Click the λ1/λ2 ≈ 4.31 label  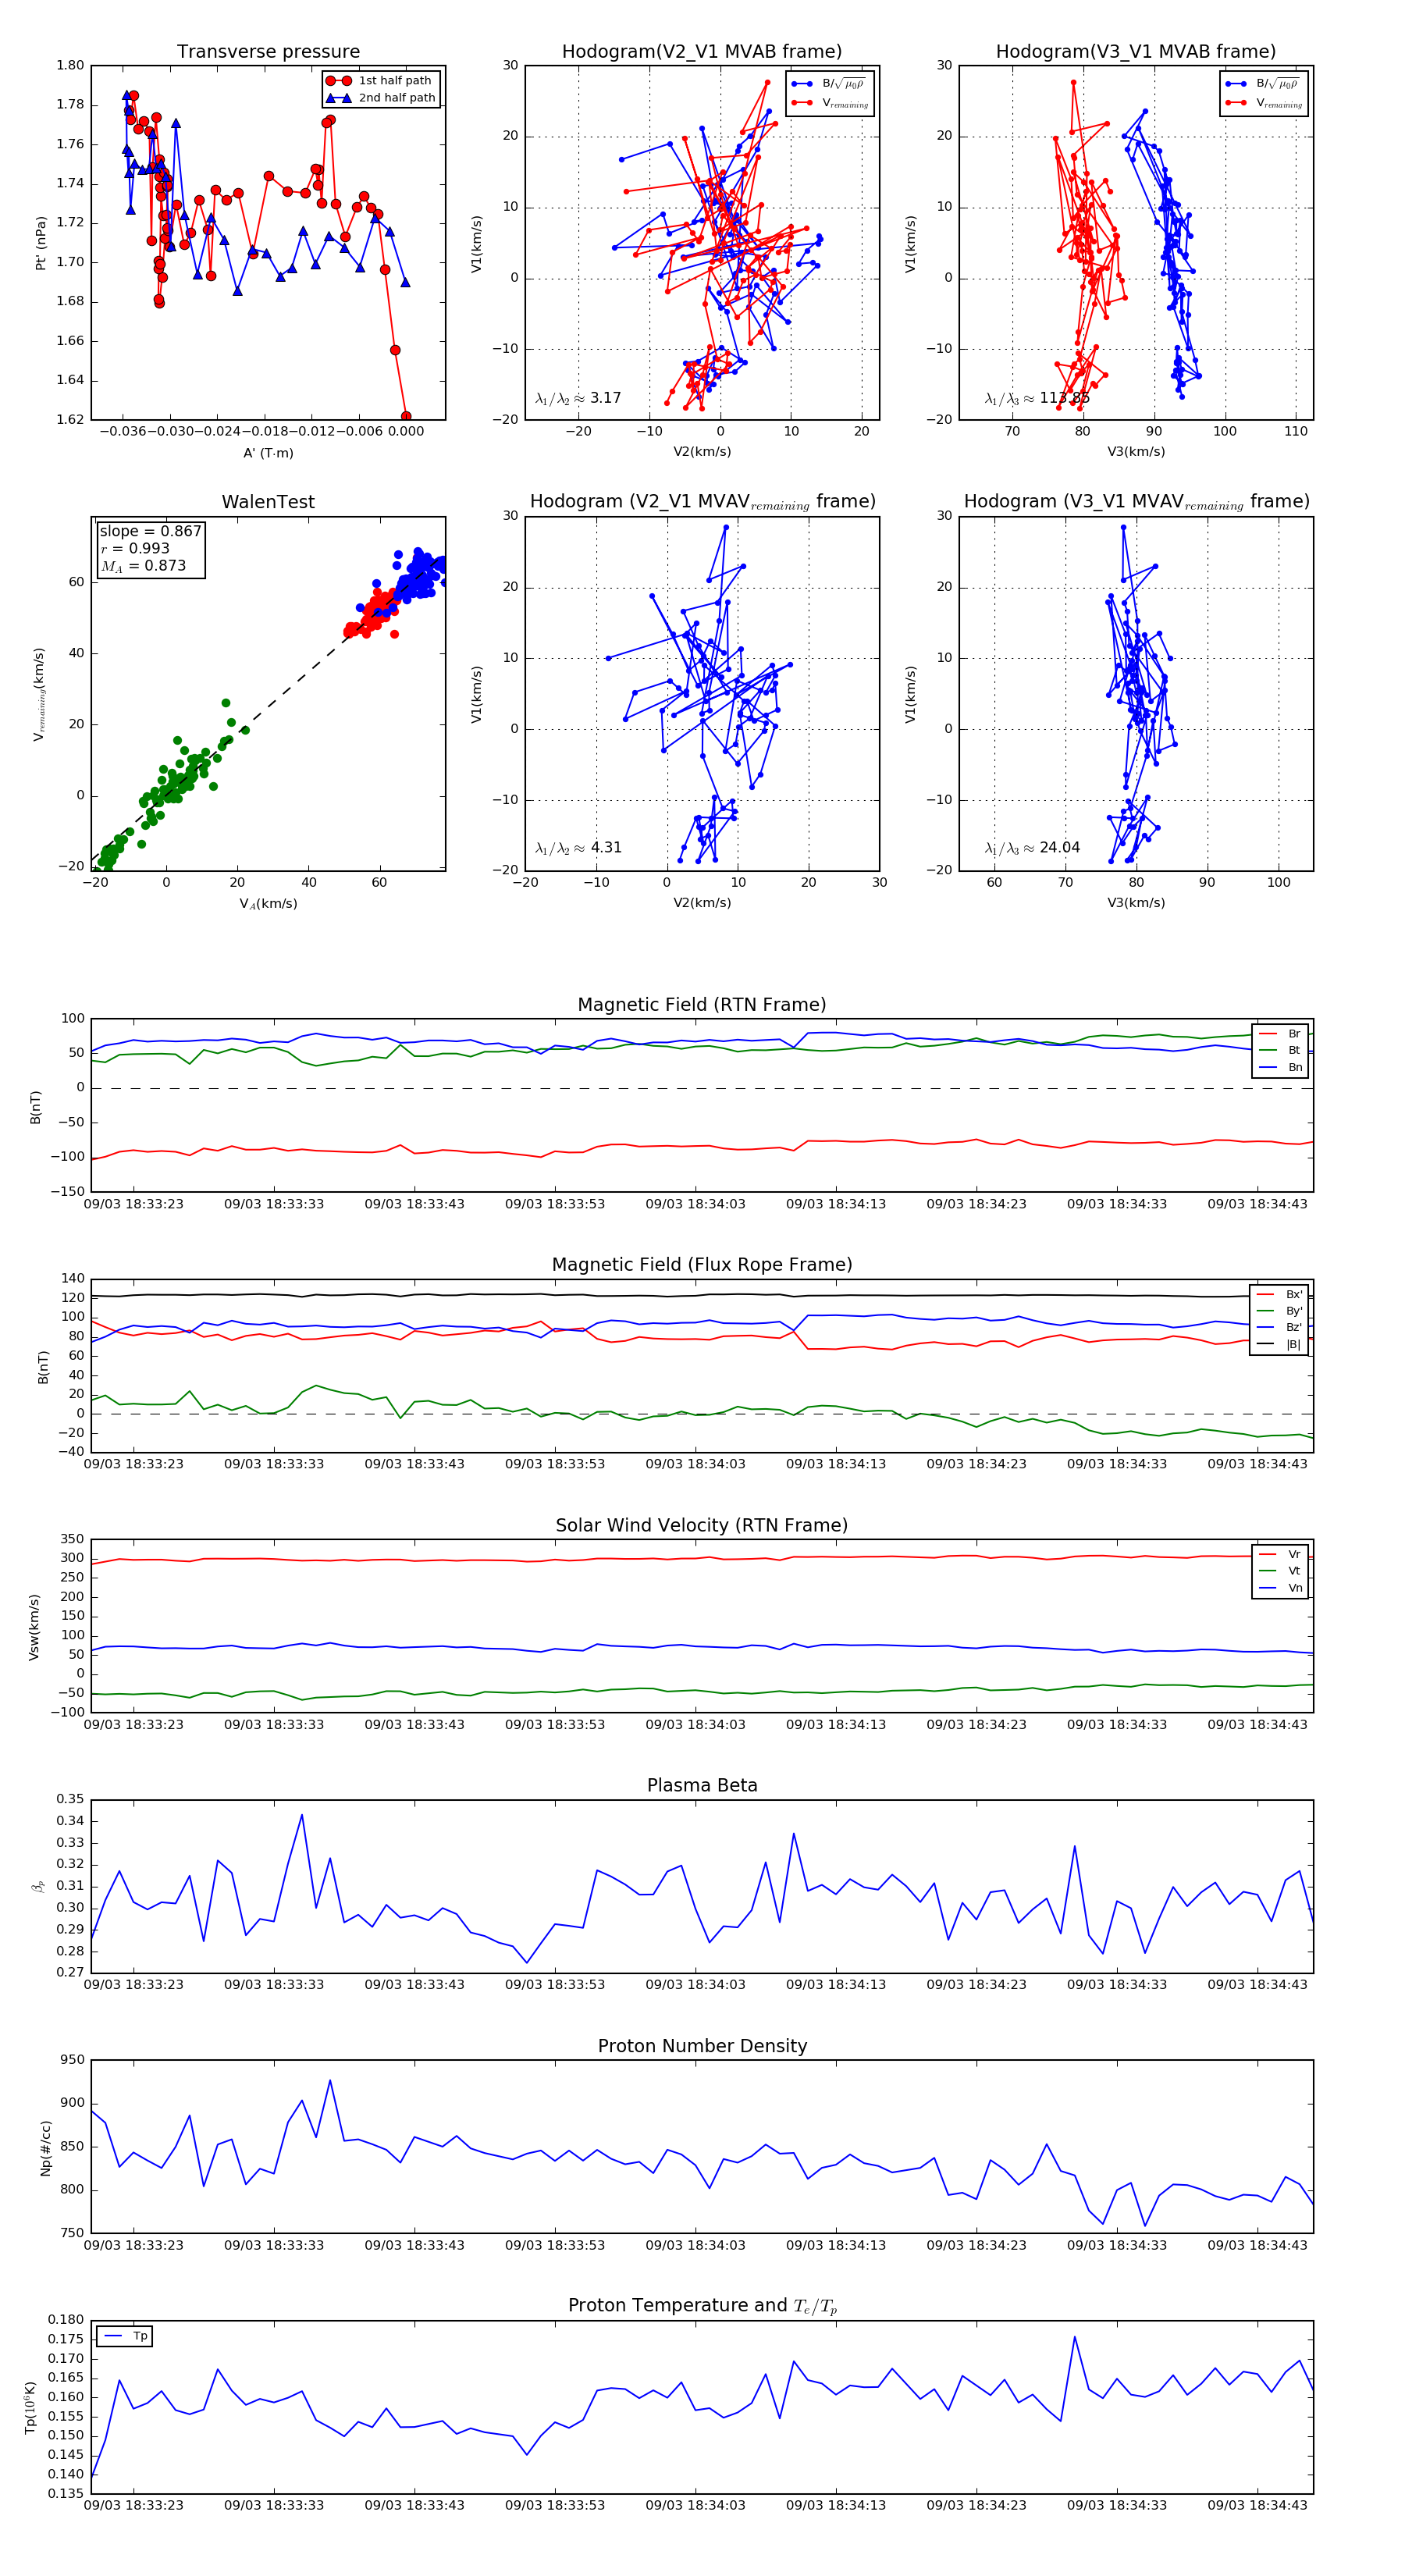[578, 848]
